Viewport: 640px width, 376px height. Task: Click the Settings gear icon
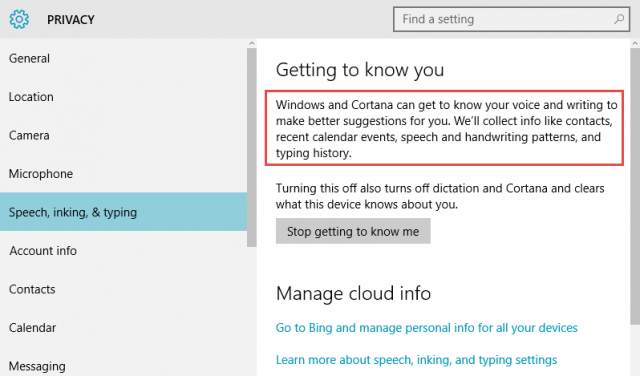(x=19, y=19)
